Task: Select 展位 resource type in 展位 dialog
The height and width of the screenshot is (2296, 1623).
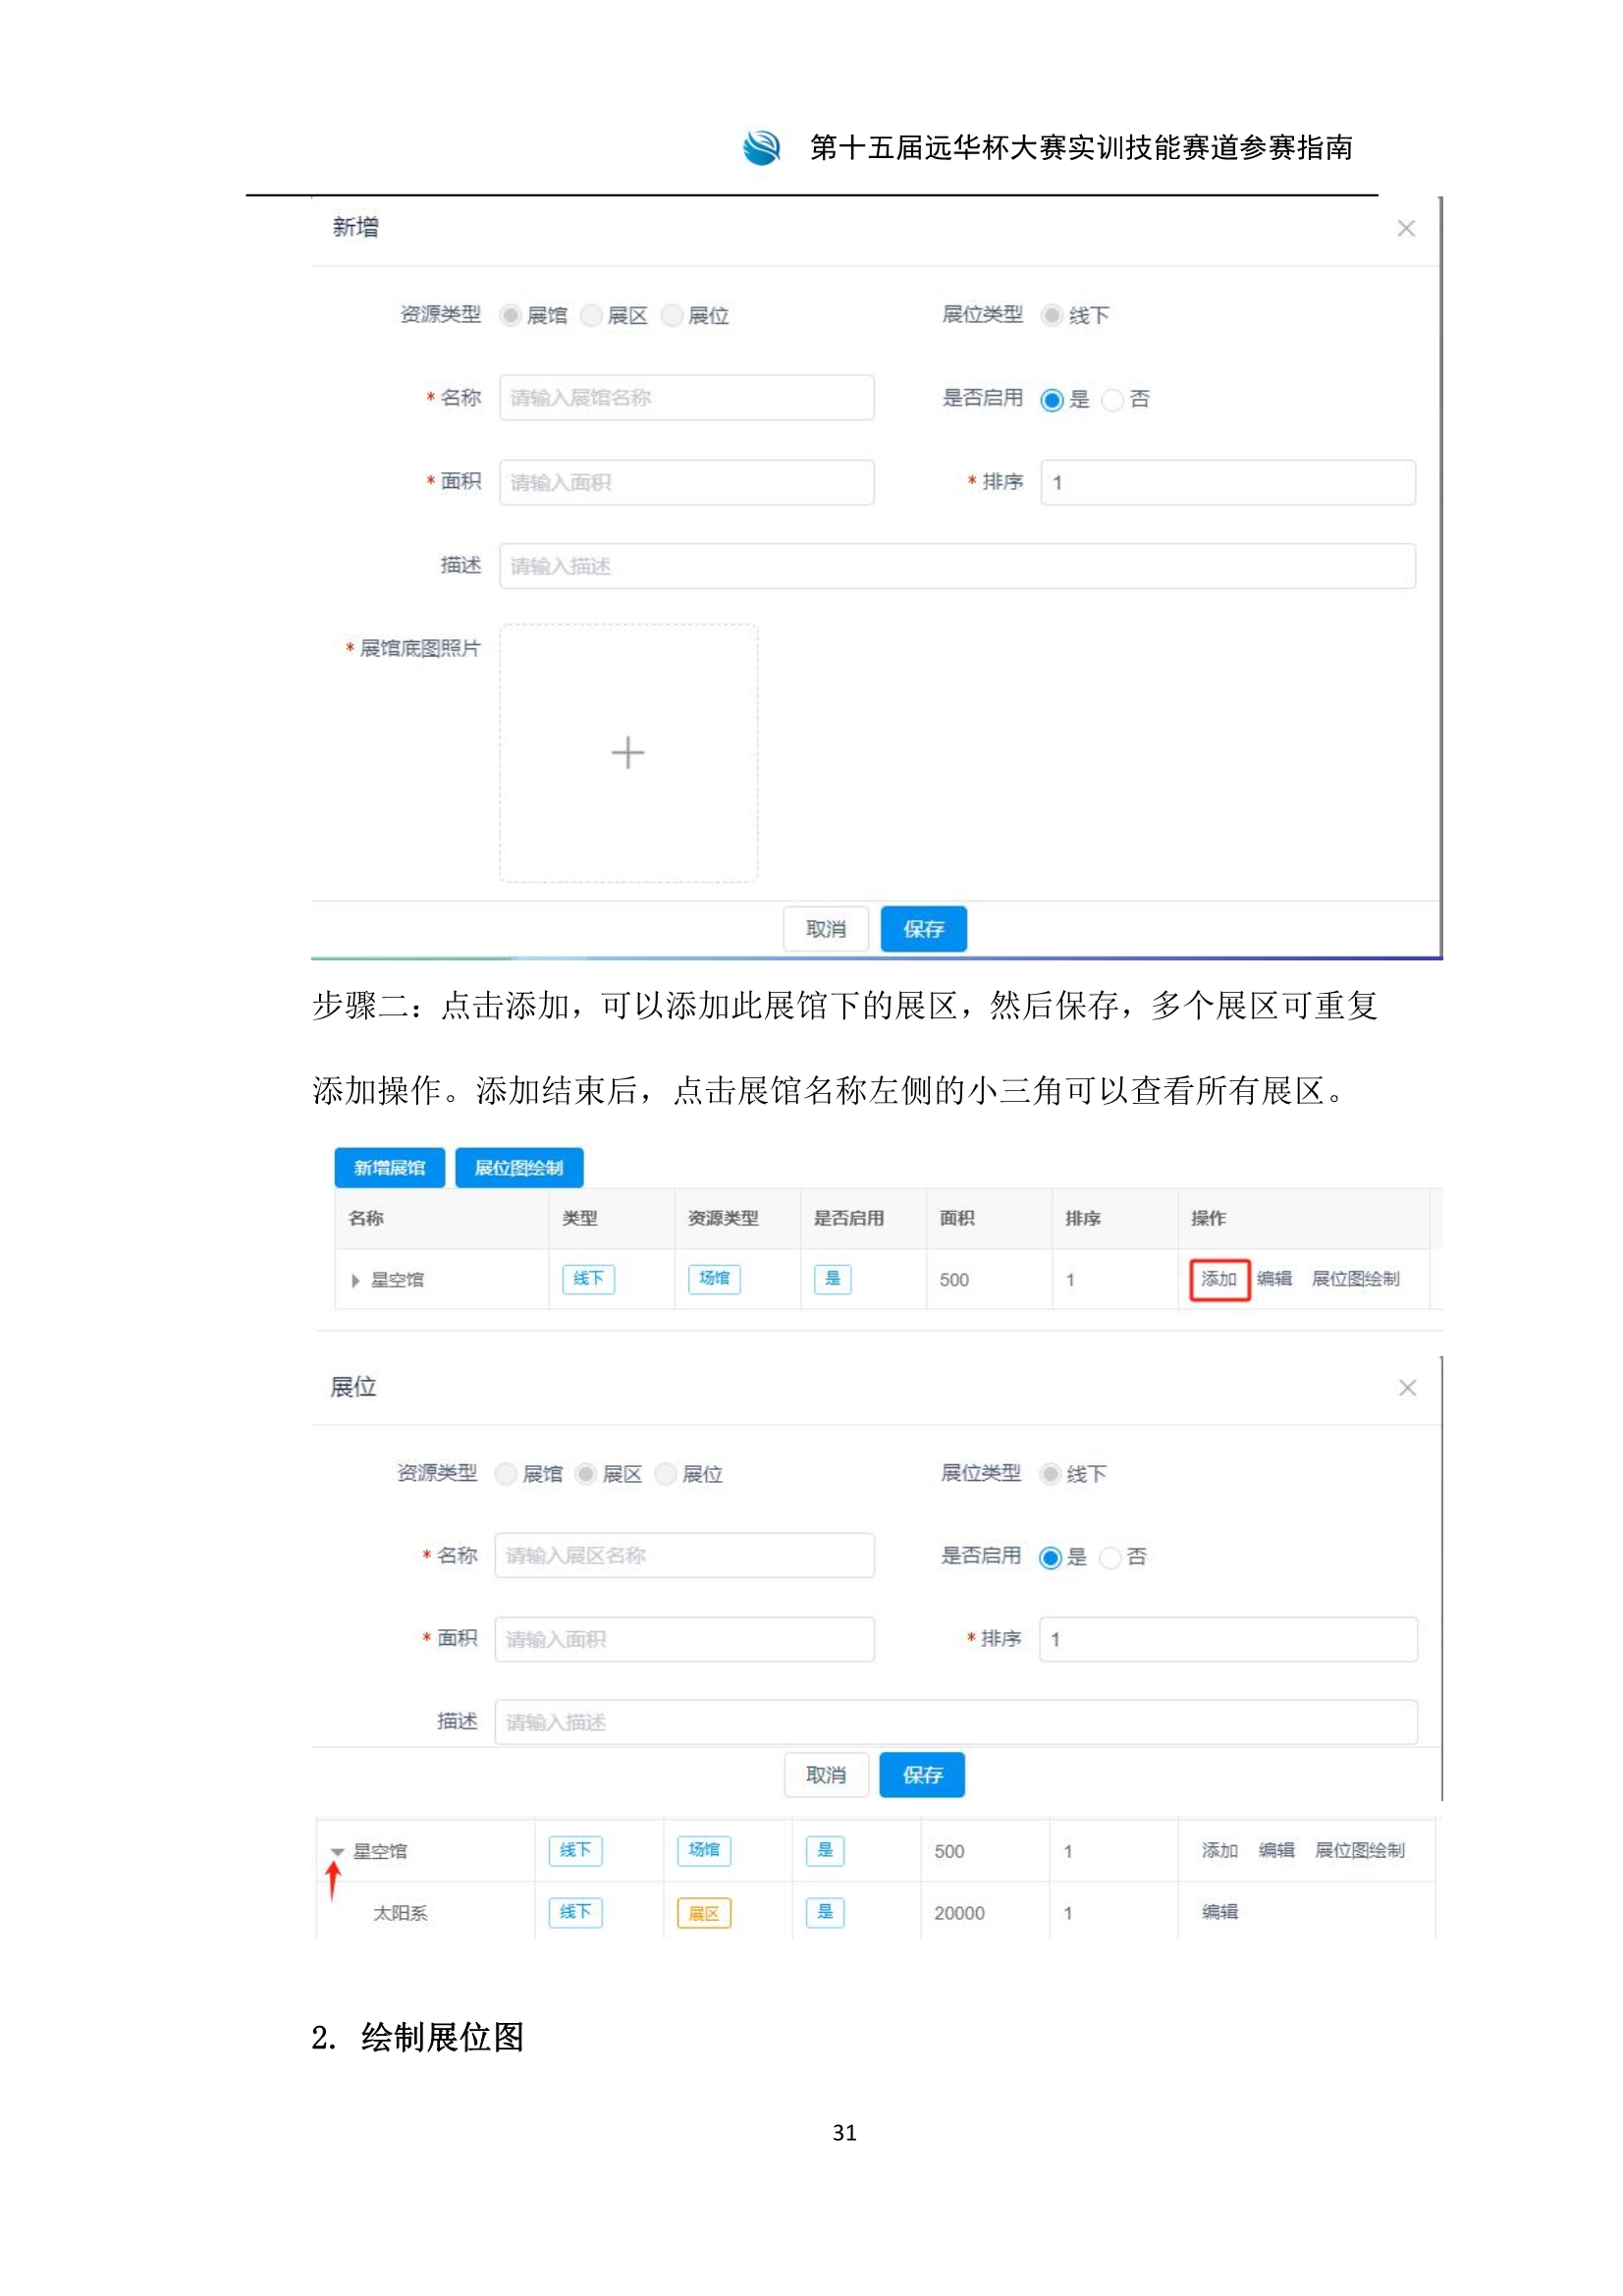Action: click(666, 1474)
